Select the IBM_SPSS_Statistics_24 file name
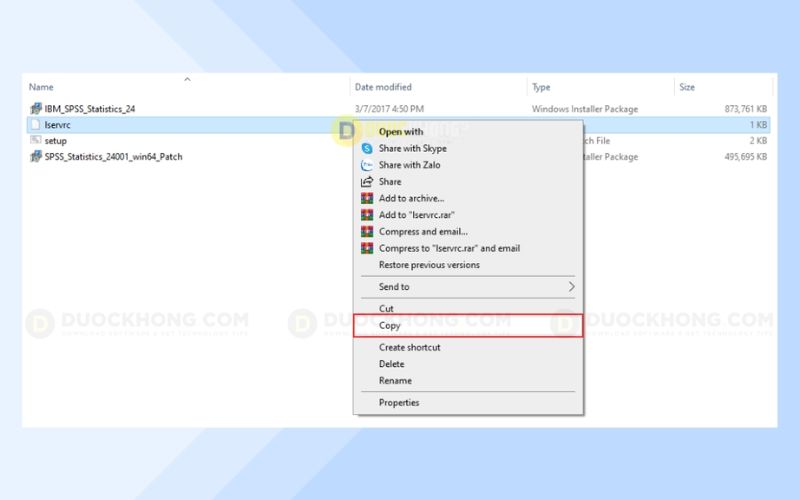 pyautogui.click(x=90, y=109)
